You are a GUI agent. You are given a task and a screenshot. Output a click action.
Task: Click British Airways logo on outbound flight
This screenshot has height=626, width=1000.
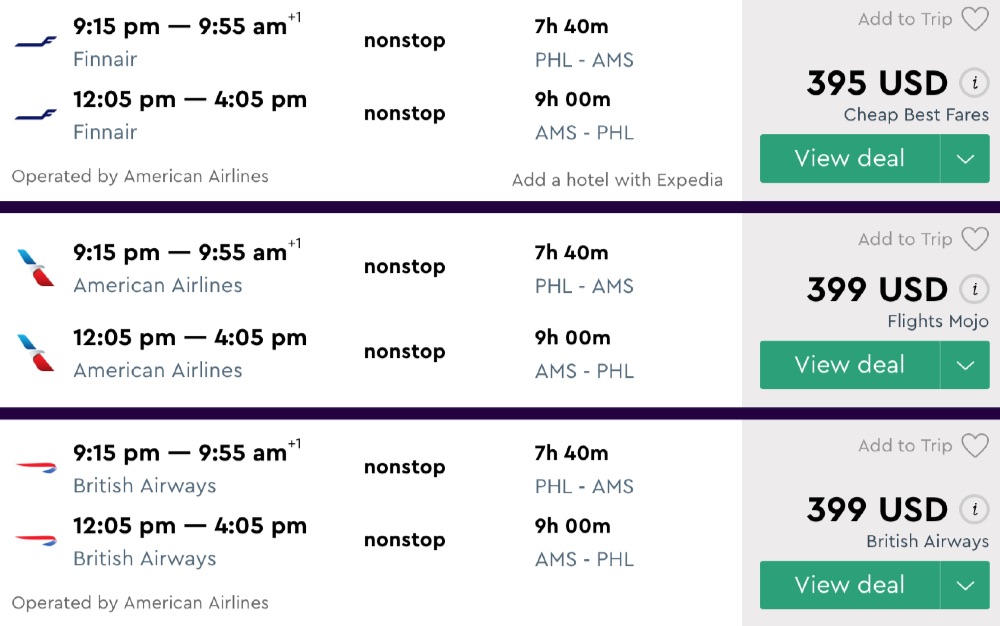(x=36, y=467)
